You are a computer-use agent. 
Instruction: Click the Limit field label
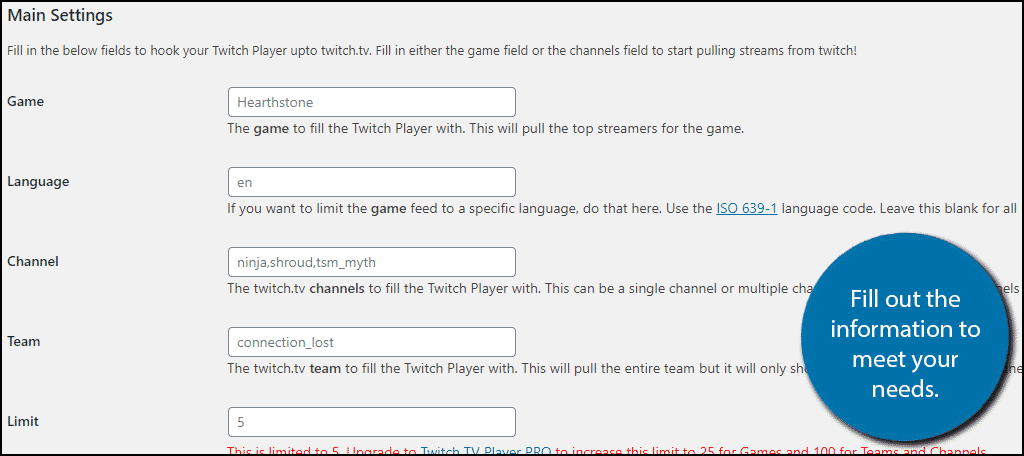pyautogui.click(x=23, y=421)
